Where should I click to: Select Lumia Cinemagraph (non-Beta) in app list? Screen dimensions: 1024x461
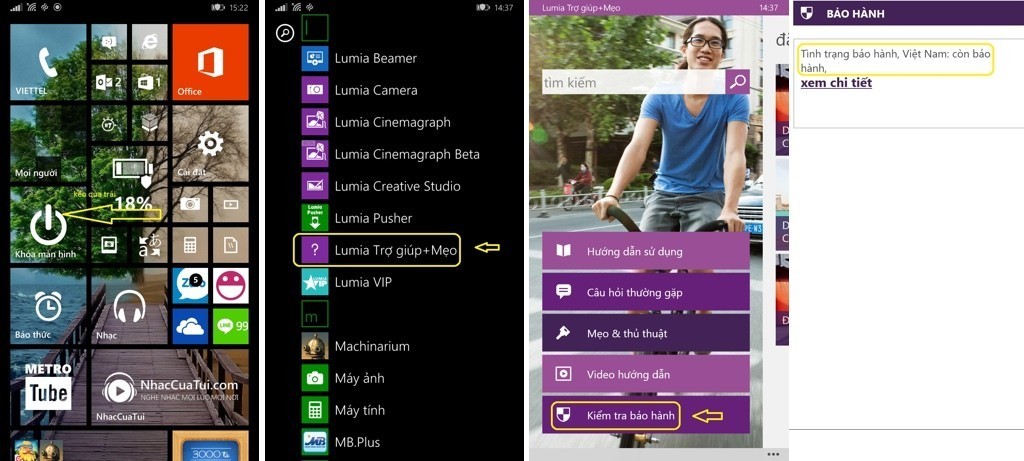(x=376, y=122)
